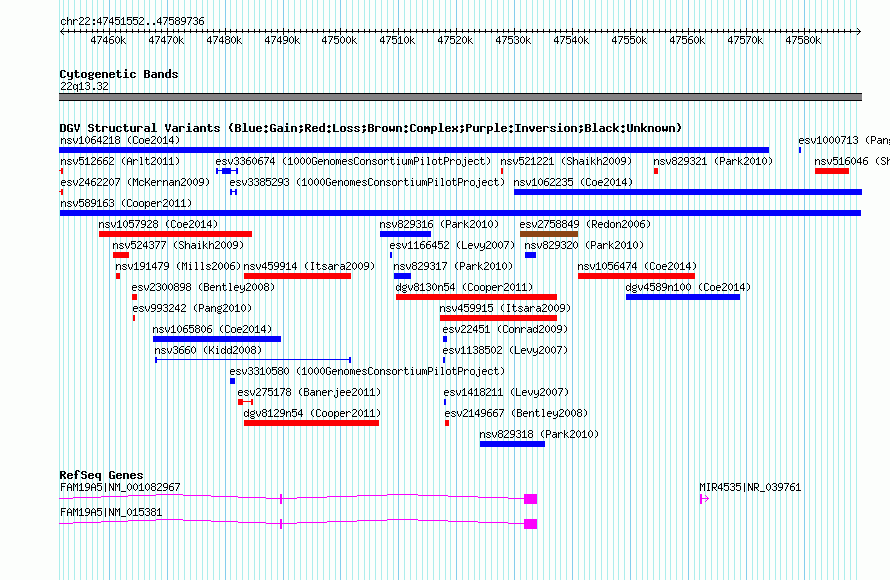Screen dimensions: 890x580
Task: Click the Cytogenetic Bands track title
Action: point(119,74)
